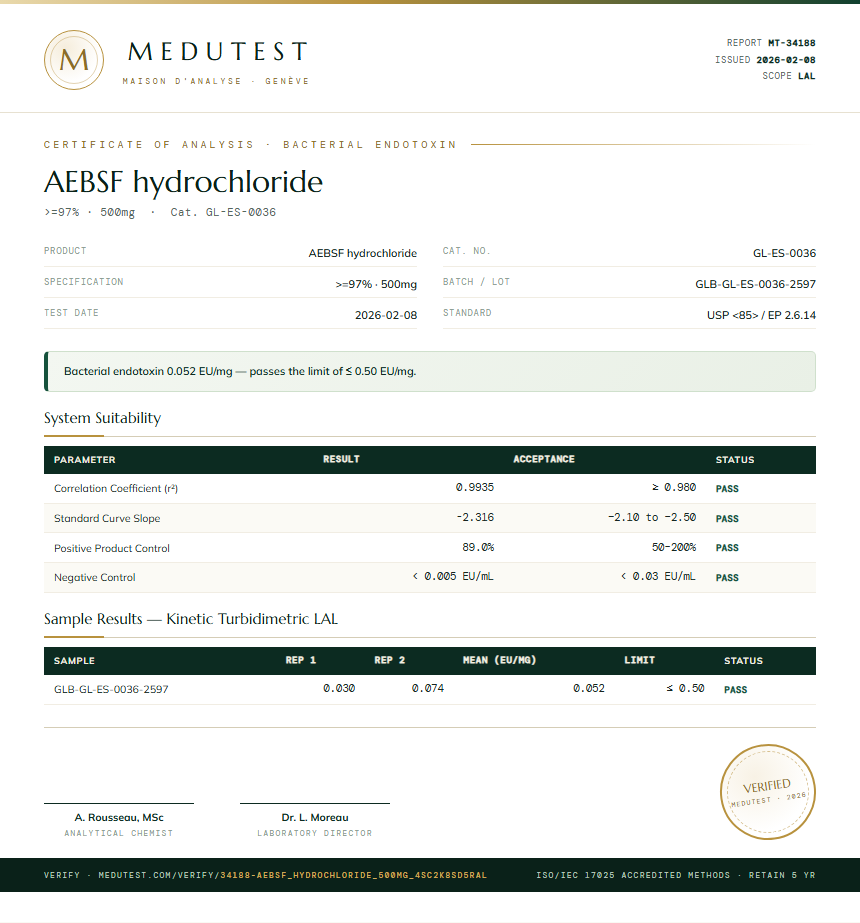Click CAT. NO. value GL-ES-0036

pyautogui.click(x=784, y=253)
